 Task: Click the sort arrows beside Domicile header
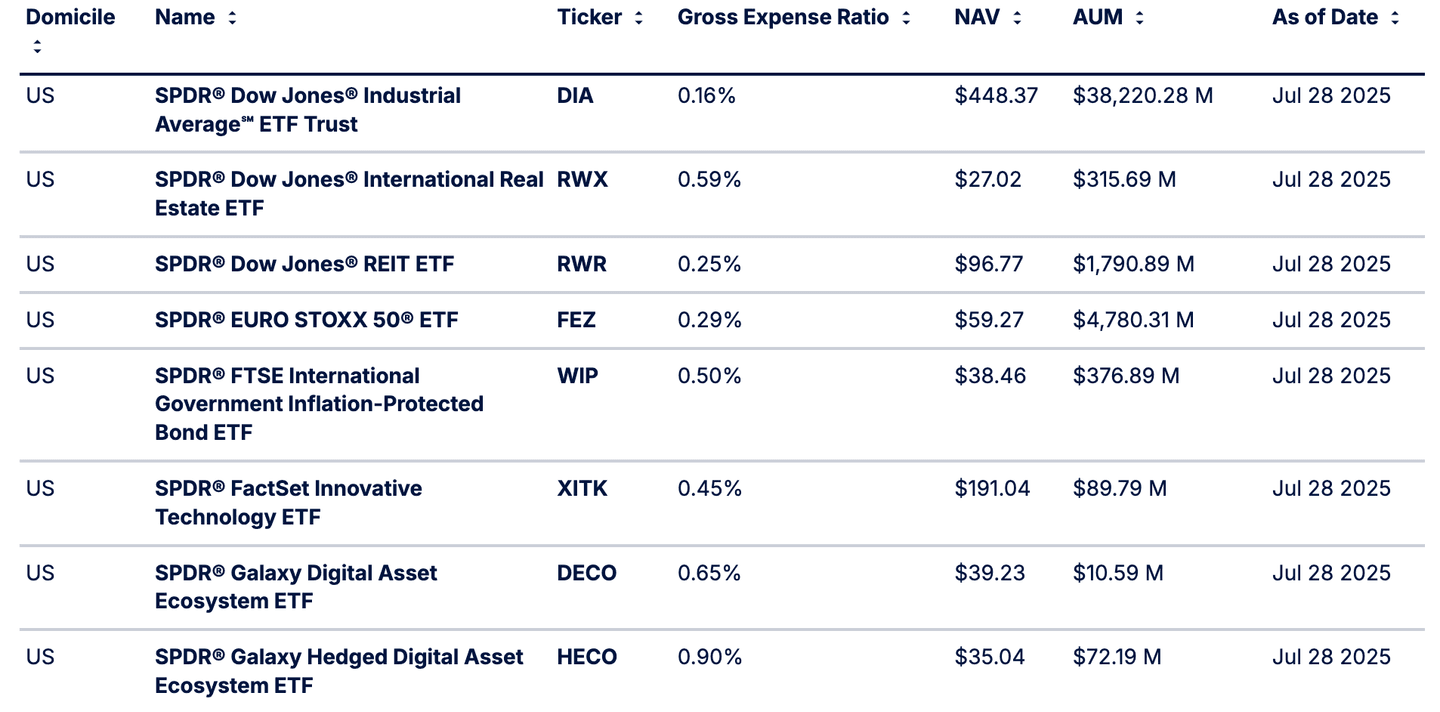click(x=37, y=46)
